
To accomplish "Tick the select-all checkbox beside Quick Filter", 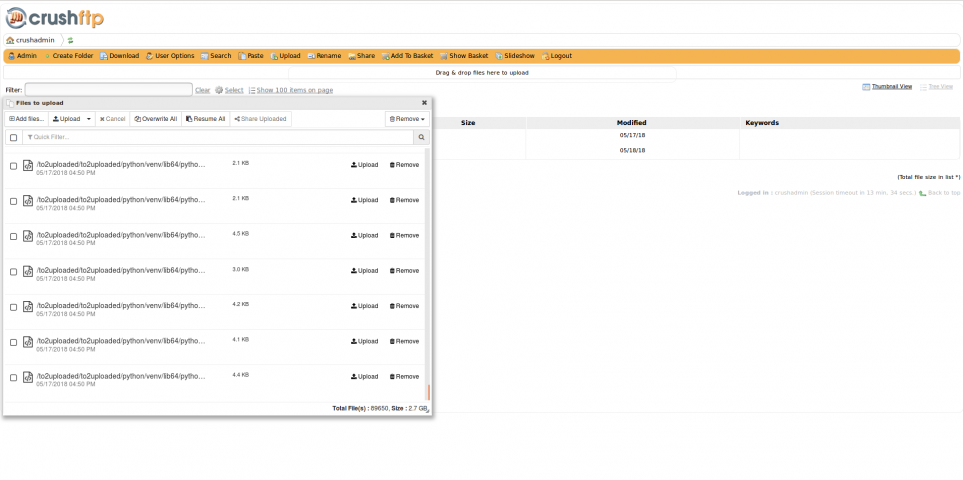I will pyautogui.click(x=14, y=137).
